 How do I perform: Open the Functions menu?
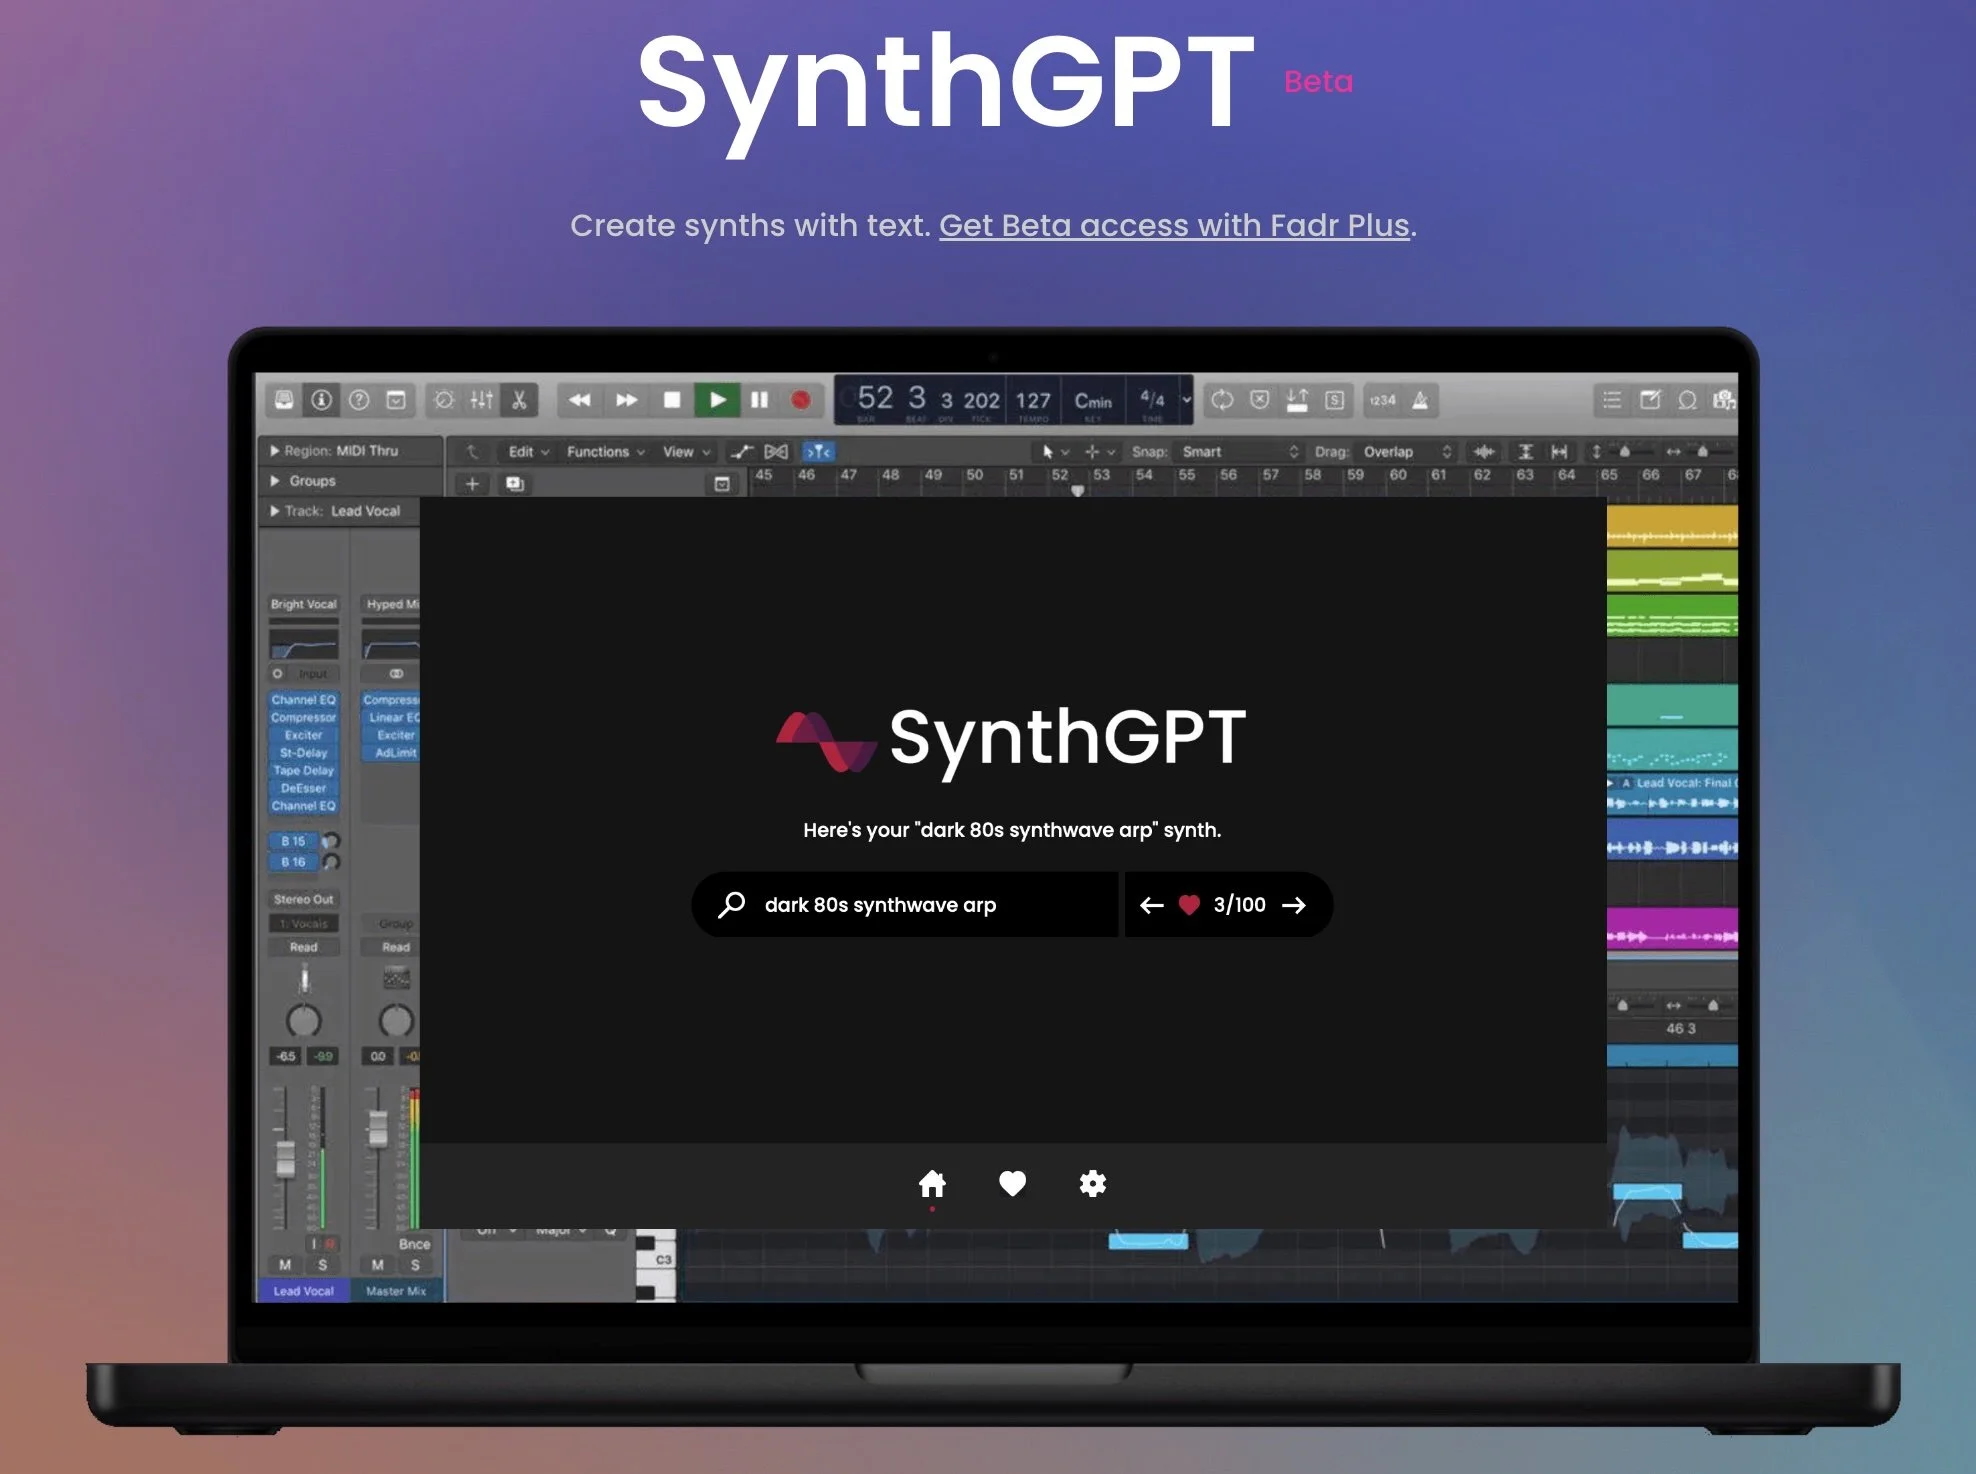[606, 452]
